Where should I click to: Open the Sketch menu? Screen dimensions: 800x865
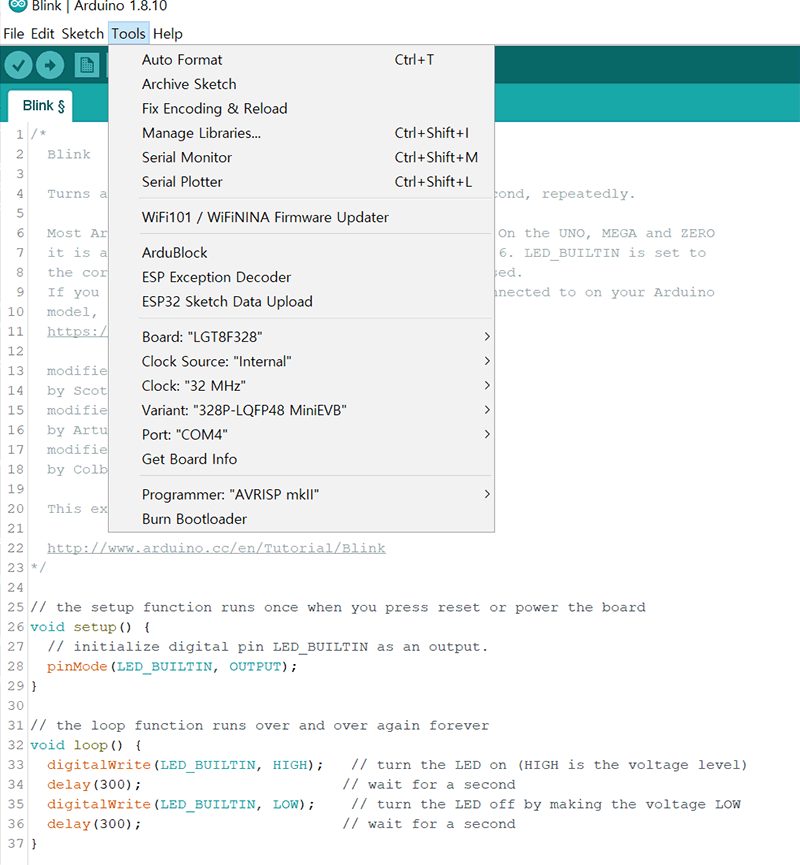[82, 34]
